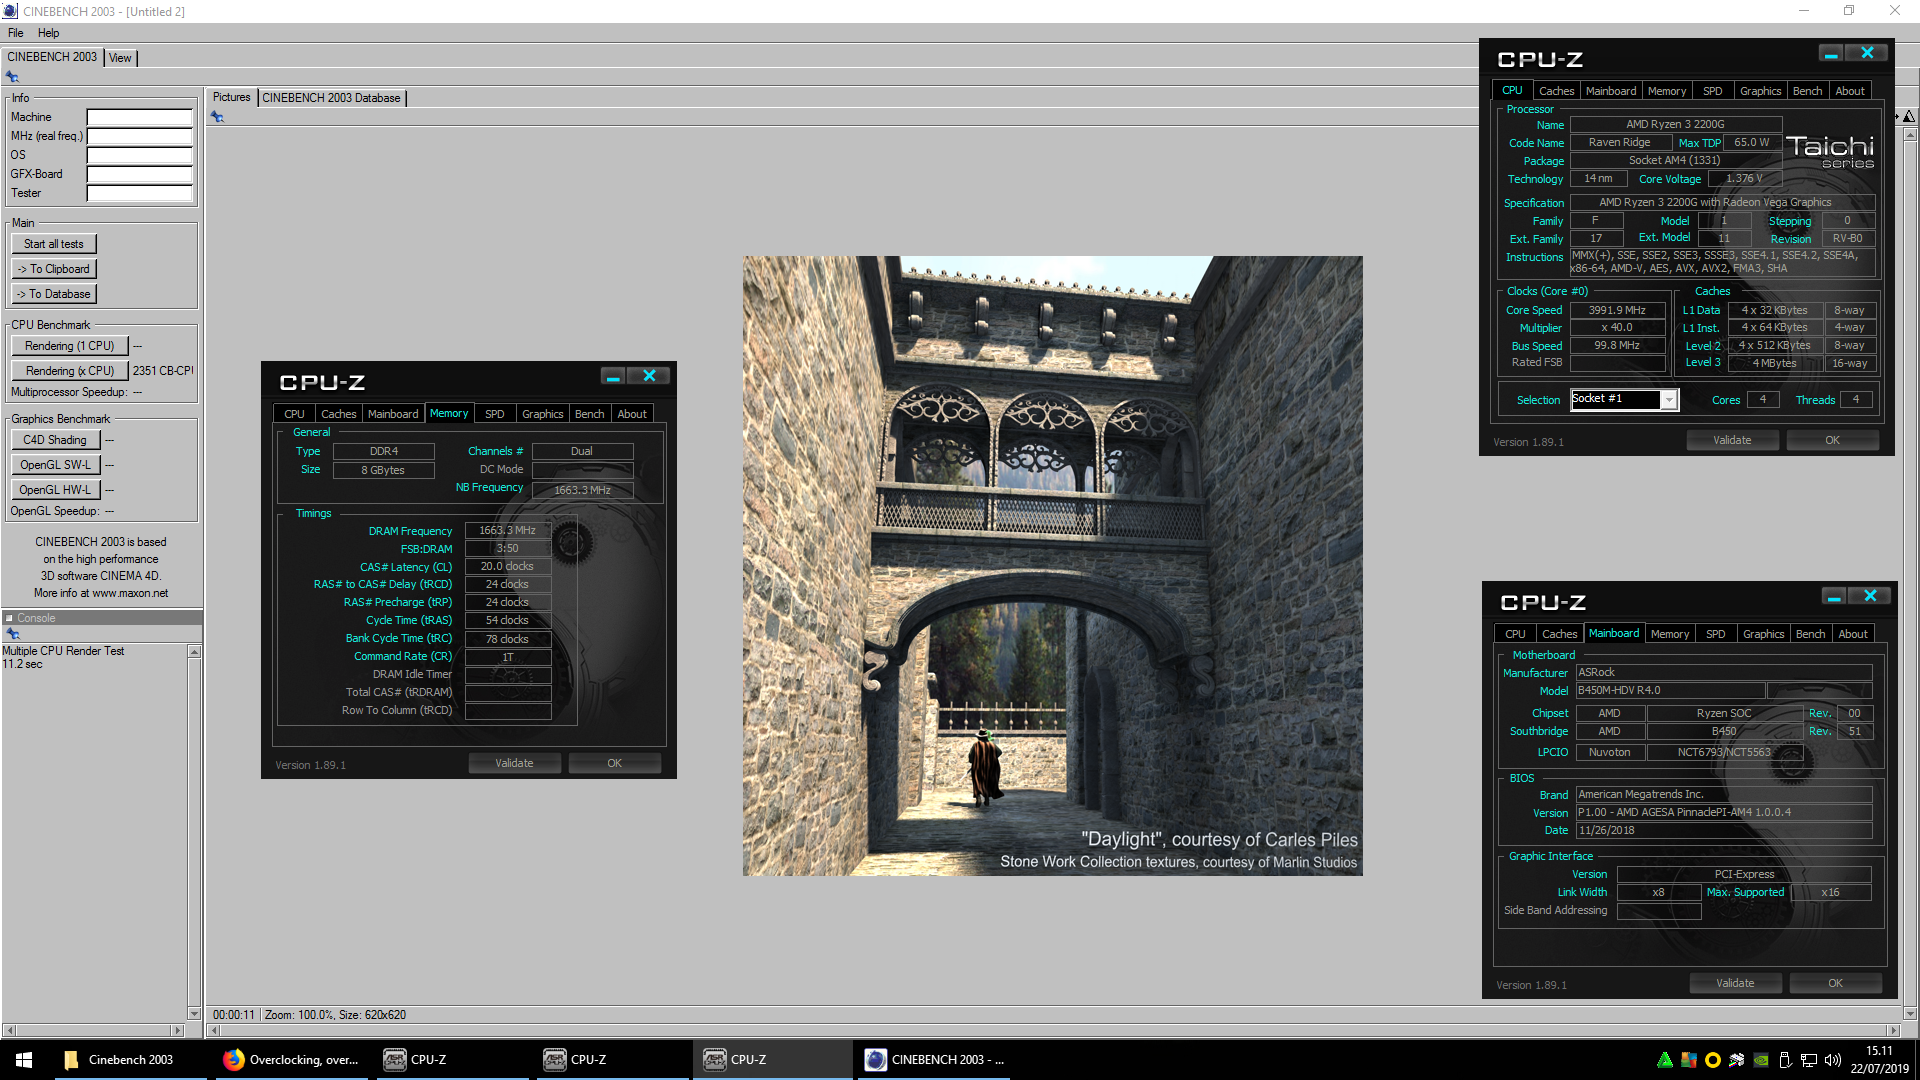Open the Socket #1 selection dropdown
The width and height of the screenshot is (1920, 1080).
1668,400
